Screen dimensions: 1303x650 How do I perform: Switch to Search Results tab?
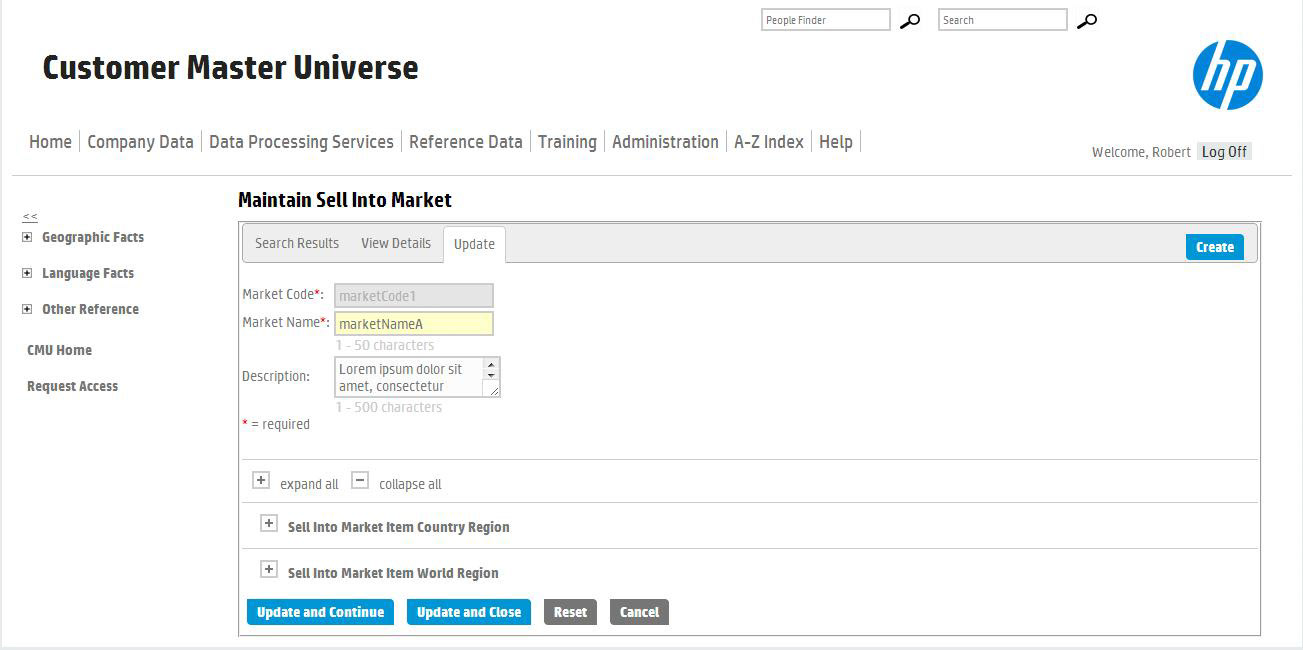(297, 243)
